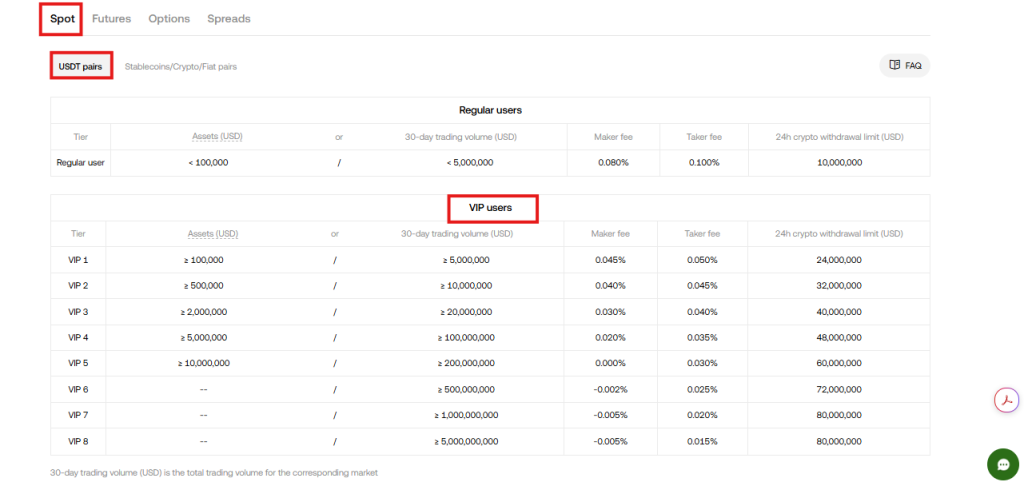The height and width of the screenshot is (482, 1024).
Task: Select the VIP 5 tier row
Action: click(490, 363)
